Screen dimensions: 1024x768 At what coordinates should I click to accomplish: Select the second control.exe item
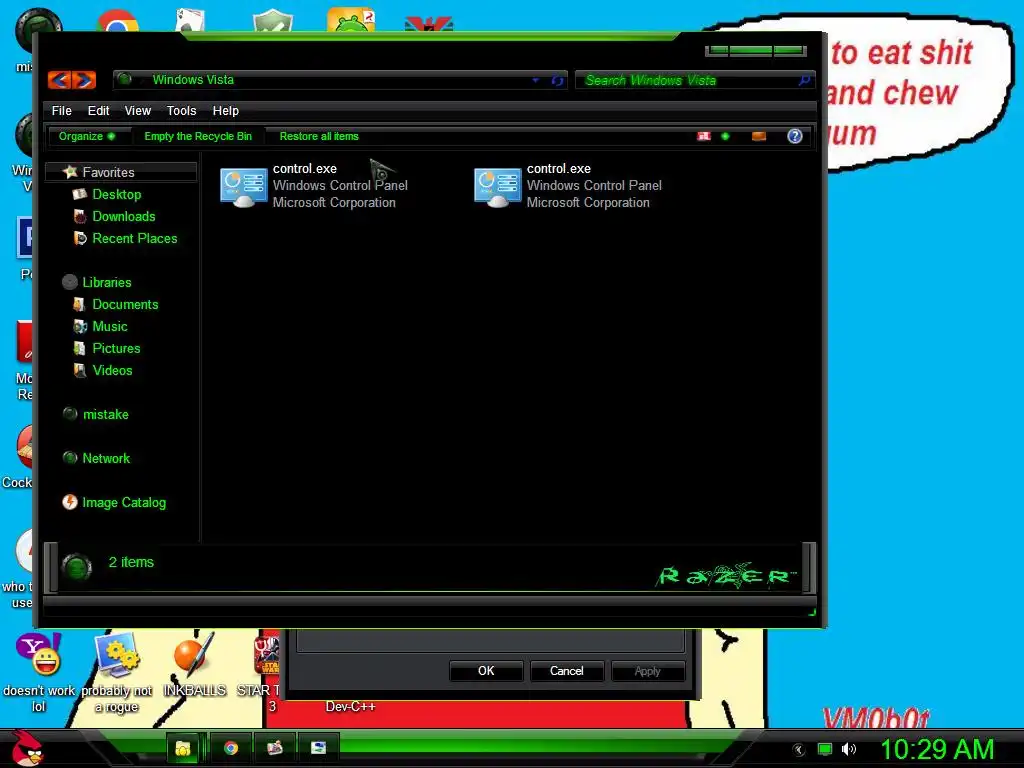coord(568,186)
